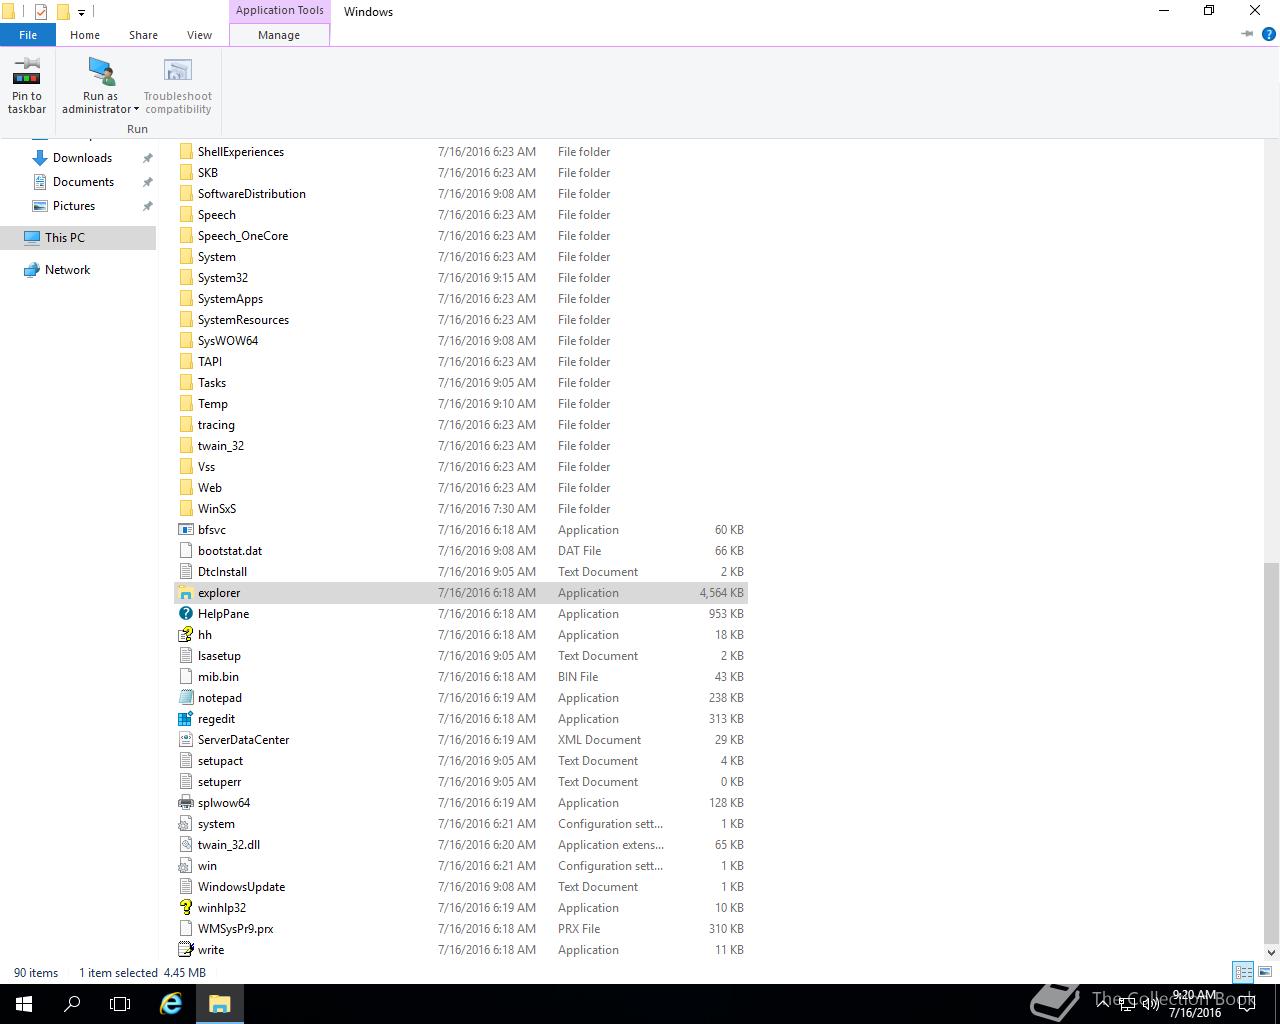Select the bootstat.dat file
The width and height of the screenshot is (1280, 1024).
[x=461, y=551]
